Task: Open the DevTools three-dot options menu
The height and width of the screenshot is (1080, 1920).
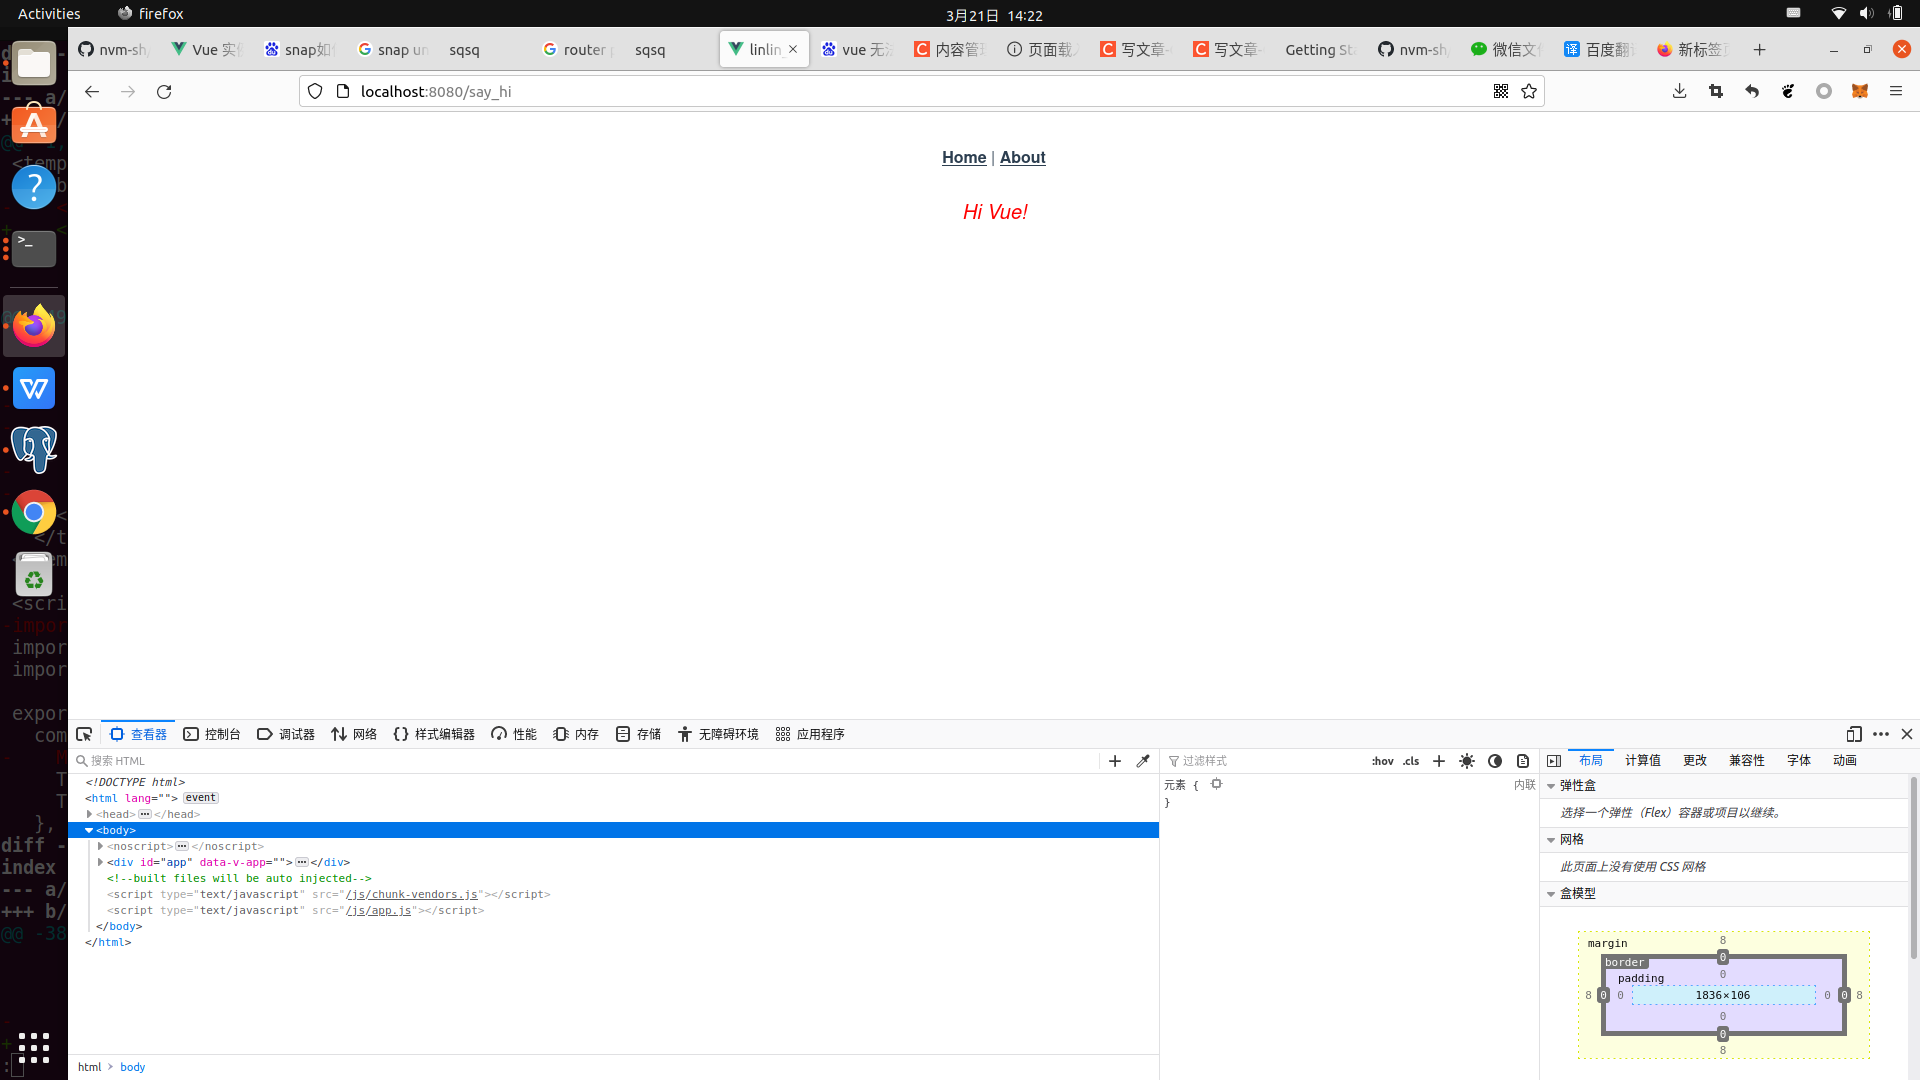Action: pos(1881,734)
